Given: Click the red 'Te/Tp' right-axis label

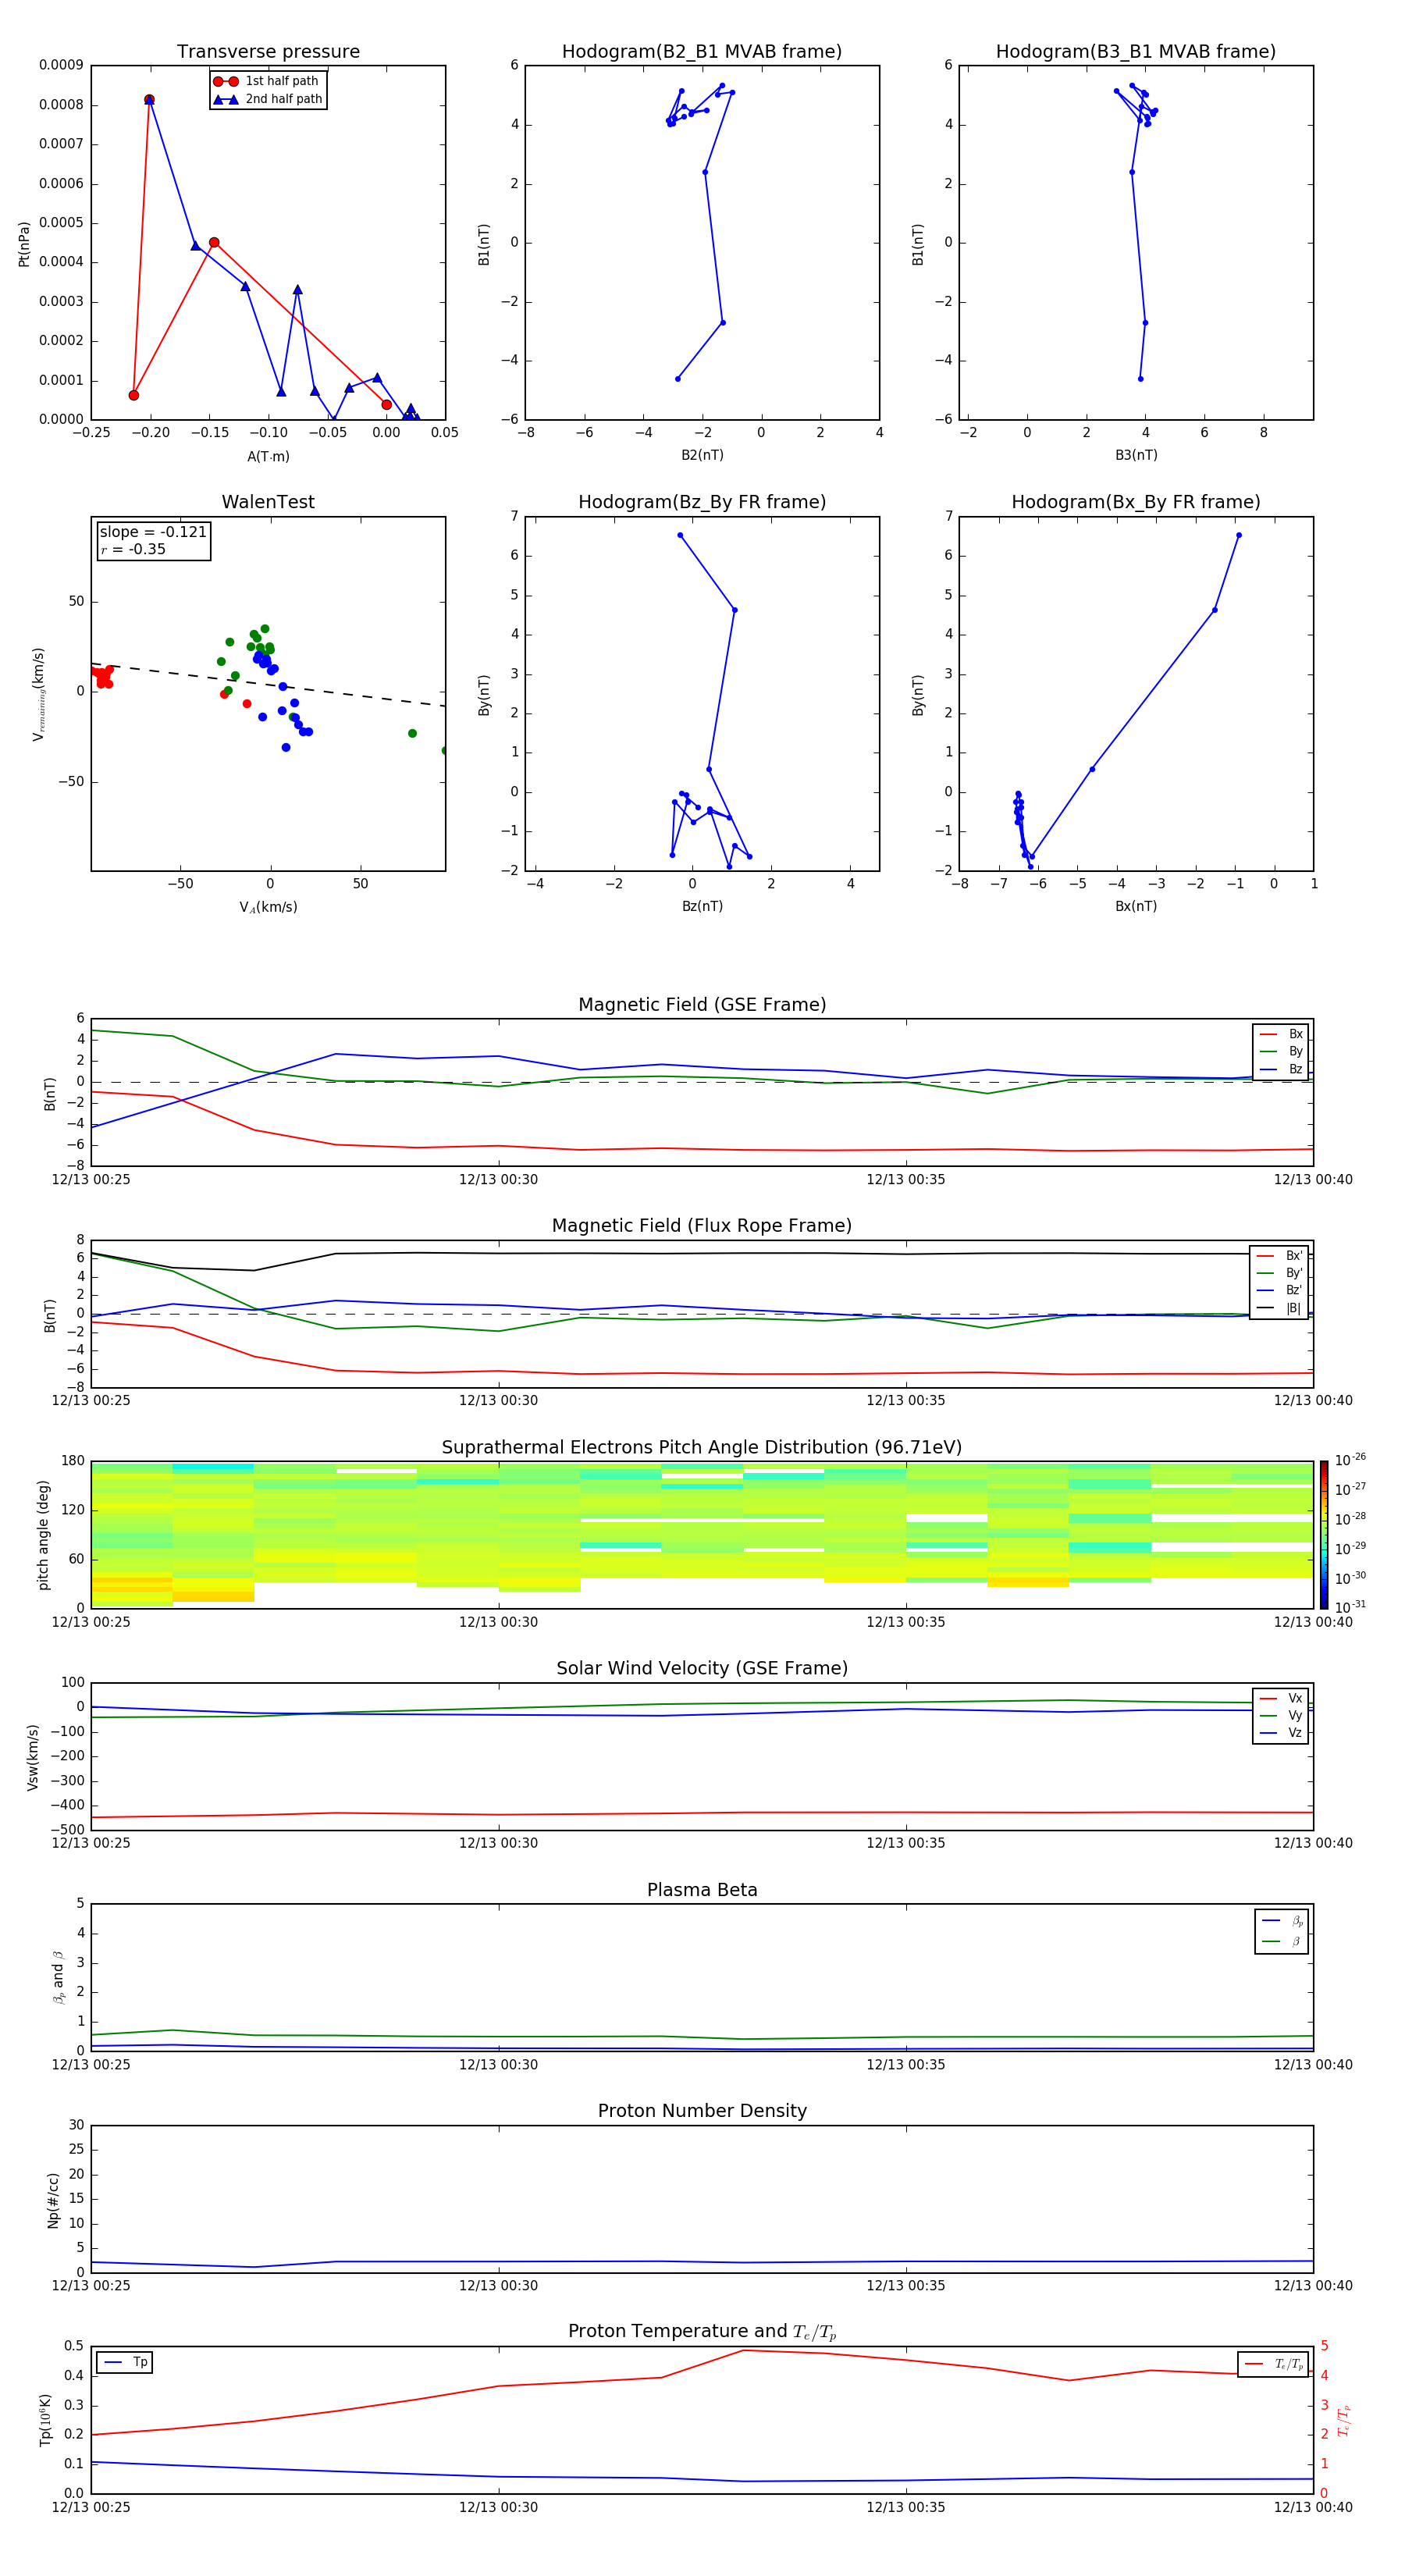Looking at the screenshot, I should coord(1344,2421).
